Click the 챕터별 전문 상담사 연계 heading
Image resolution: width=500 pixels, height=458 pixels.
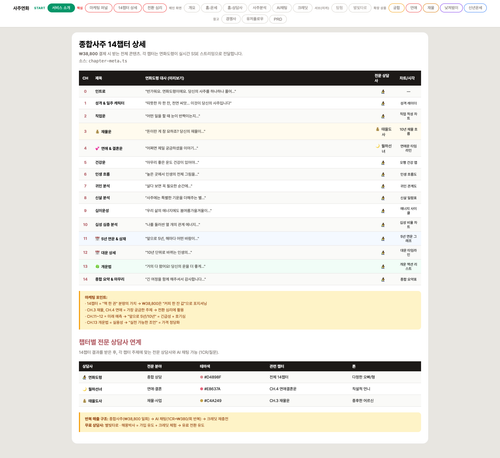coord(110,342)
